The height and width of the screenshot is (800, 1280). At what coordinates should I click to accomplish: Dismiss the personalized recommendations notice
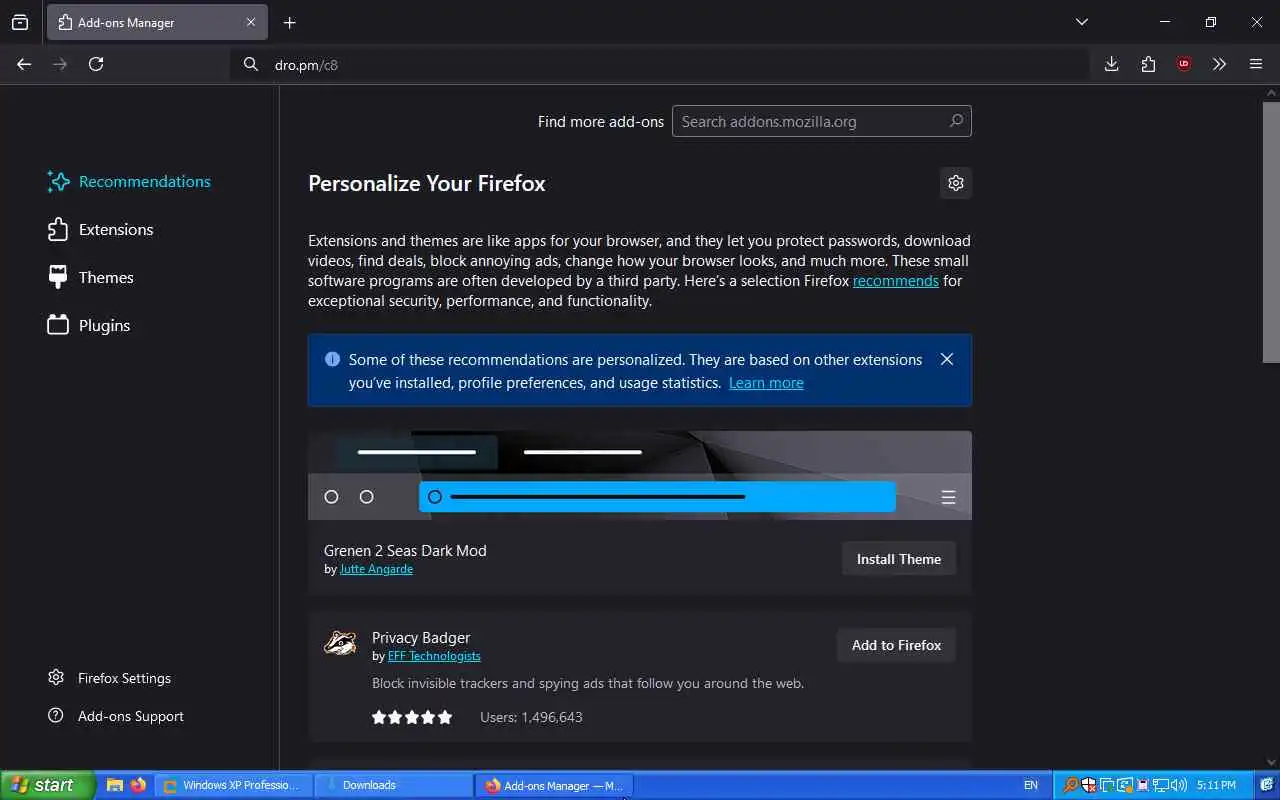[947, 359]
